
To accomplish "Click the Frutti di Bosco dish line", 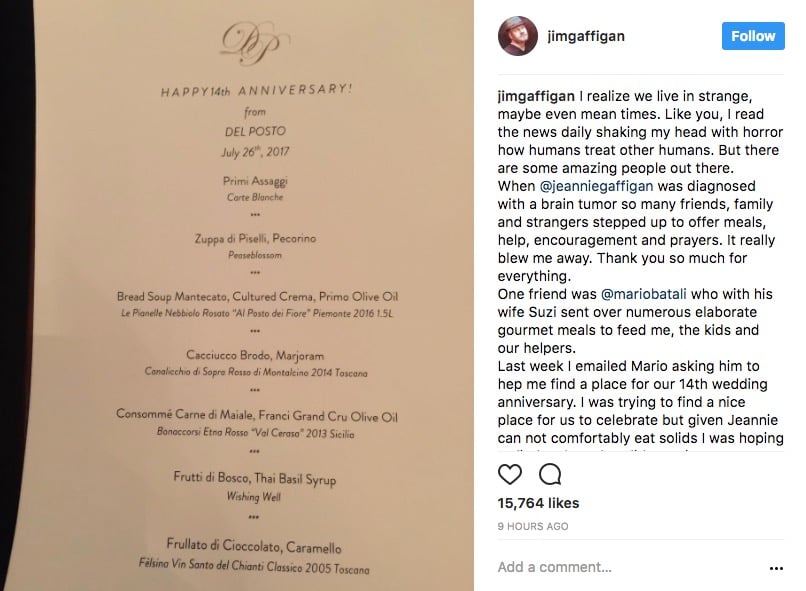I will (255, 478).
